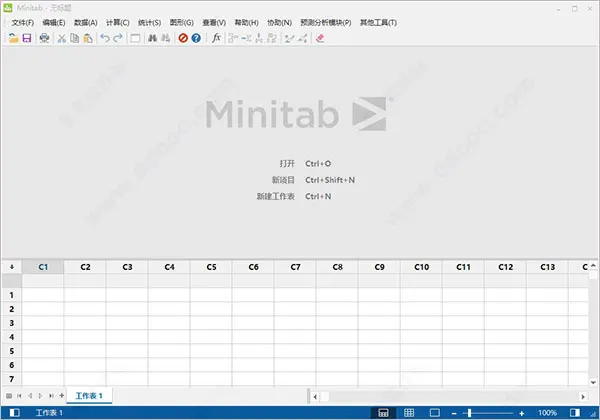
Task: Open the 编辑(E) menu
Action: pos(54,23)
